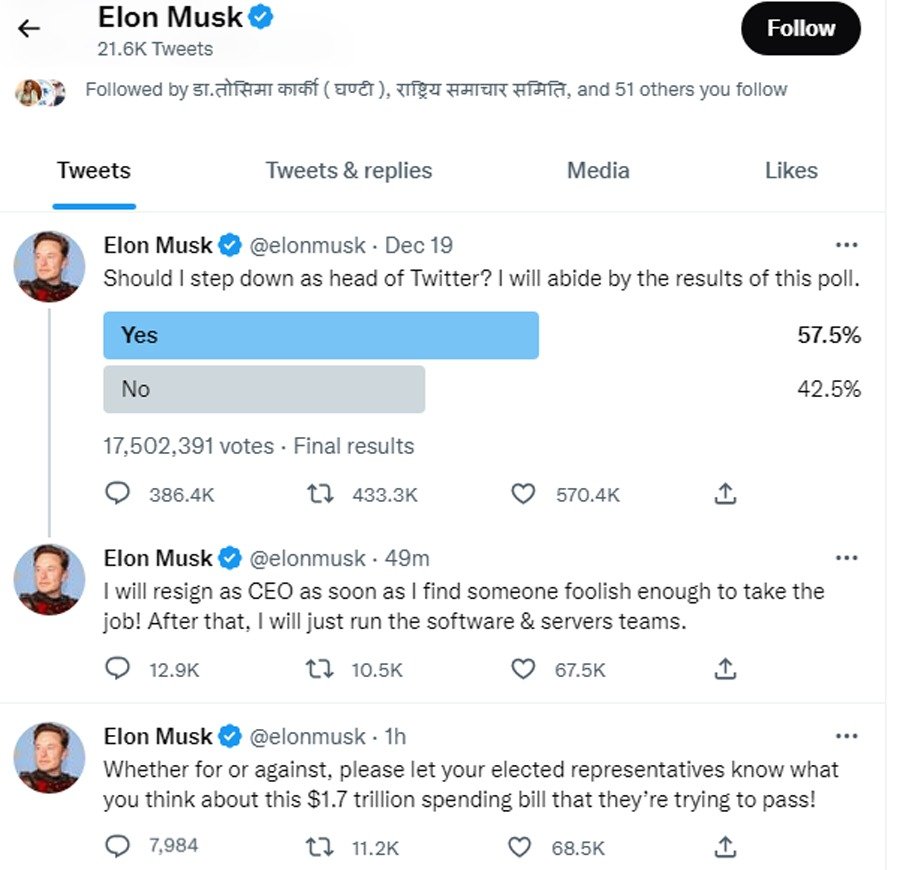Like the $1.7 trillion spending bill tweet
Image resolution: width=900 pixels, height=870 pixels.
coord(521,847)
